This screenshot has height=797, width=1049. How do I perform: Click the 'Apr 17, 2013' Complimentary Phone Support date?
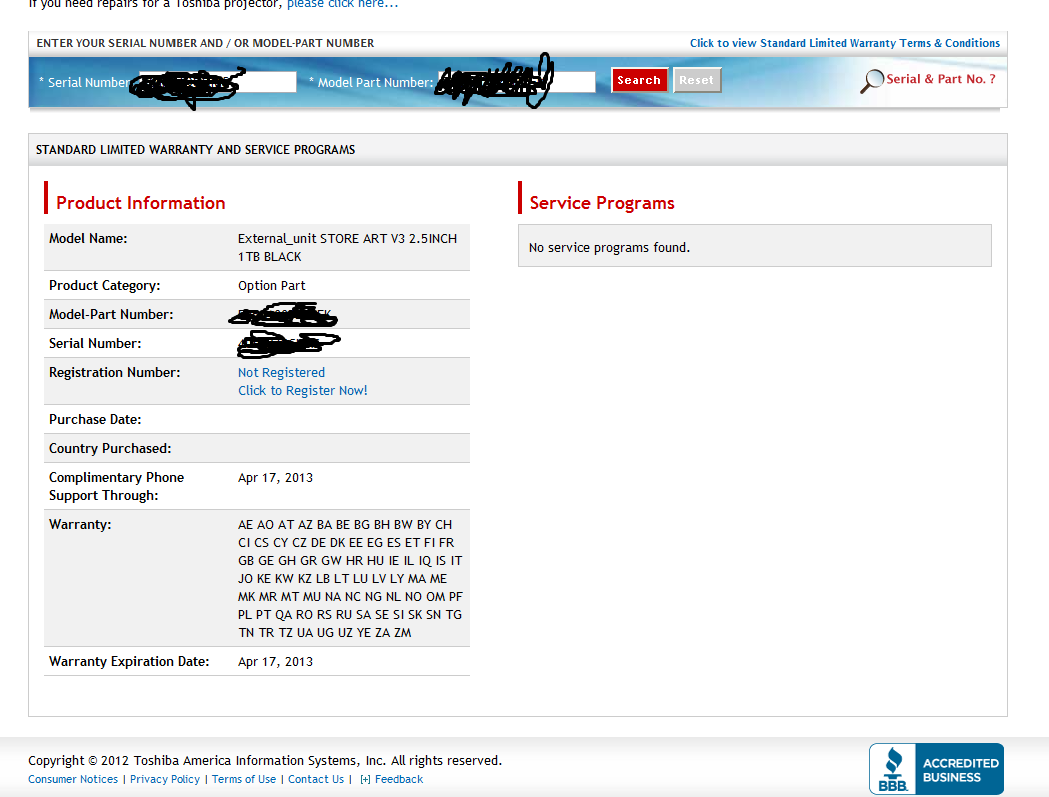(x=275, y=478)
